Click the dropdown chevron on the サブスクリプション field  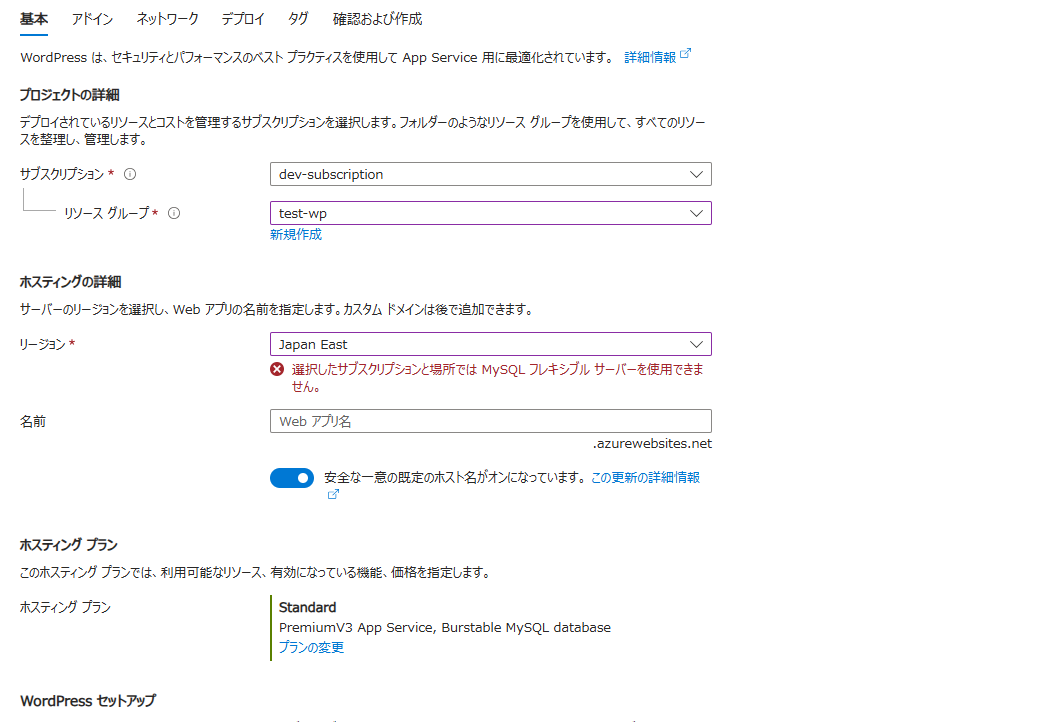point(697,173)
